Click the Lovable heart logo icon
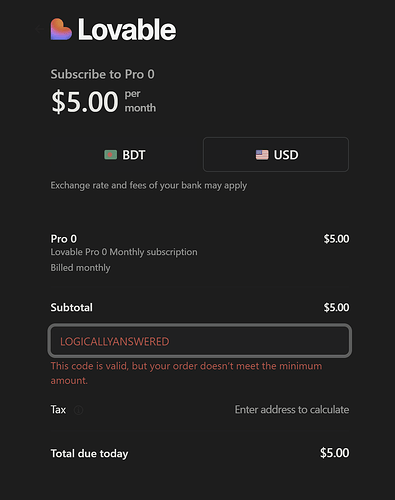Image resolution: width=395 pixels, height=500 pixels. click(61, 29)
